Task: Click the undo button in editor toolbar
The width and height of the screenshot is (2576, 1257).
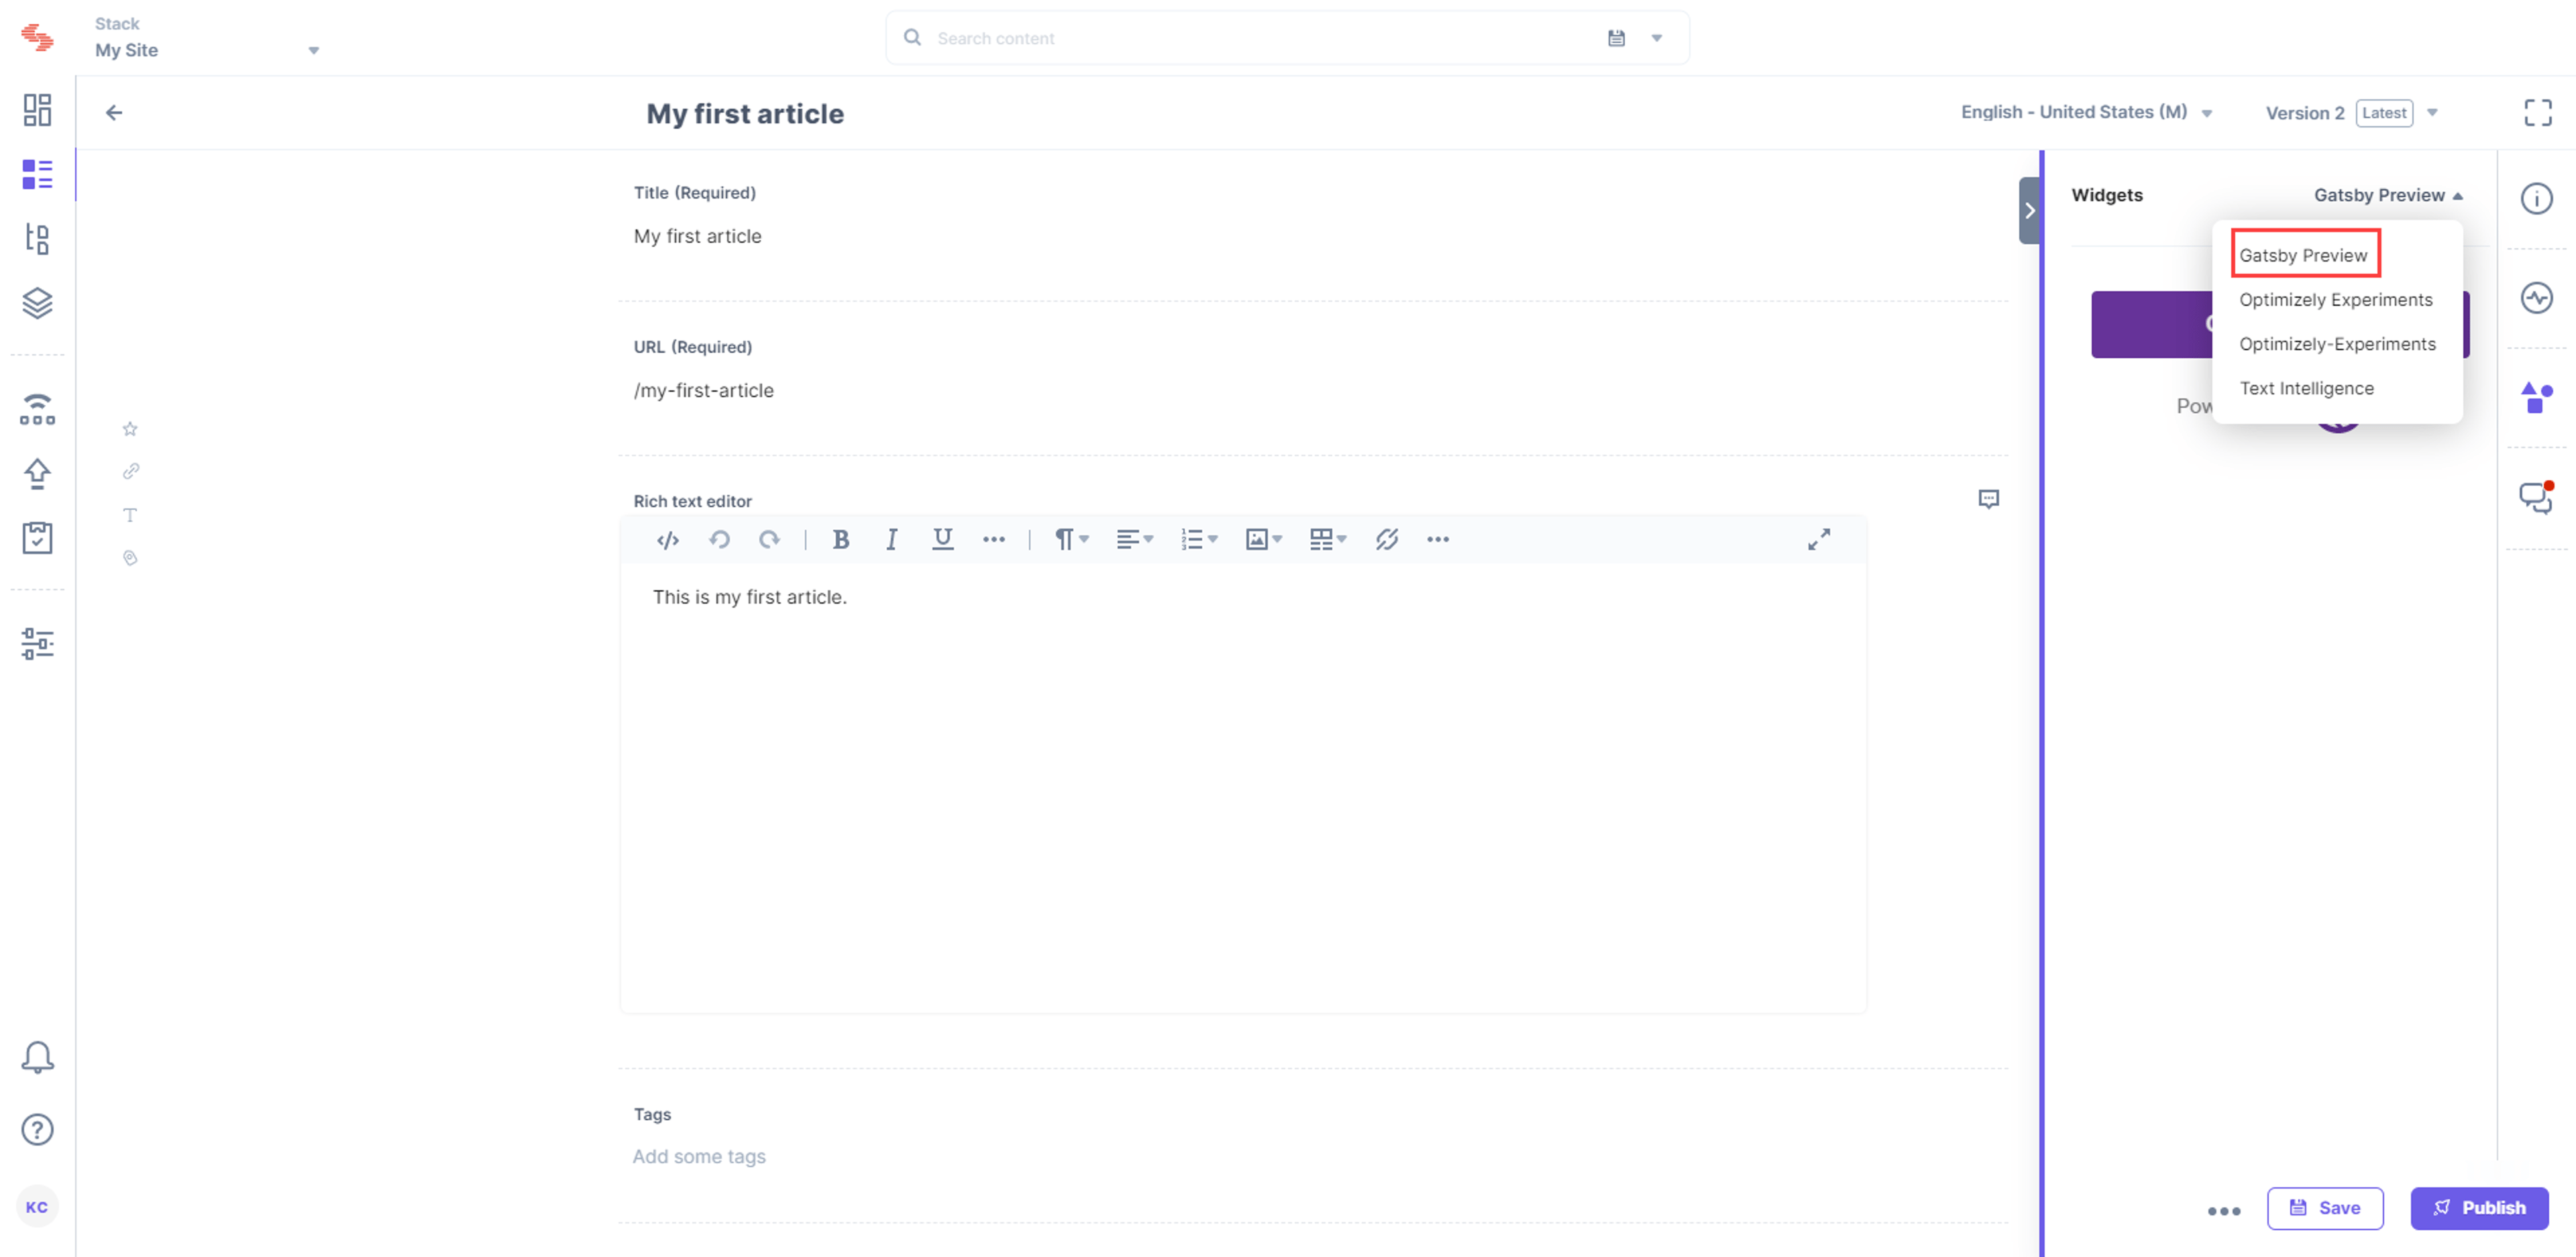Action: 719,540
